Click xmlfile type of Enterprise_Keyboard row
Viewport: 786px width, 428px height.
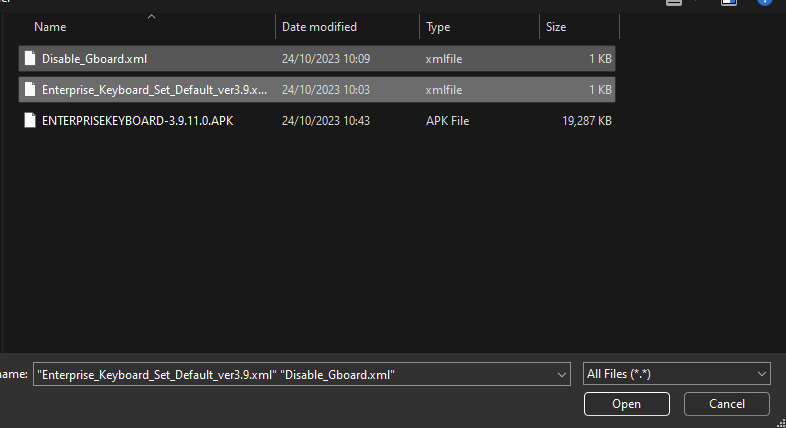coord(444,90)
